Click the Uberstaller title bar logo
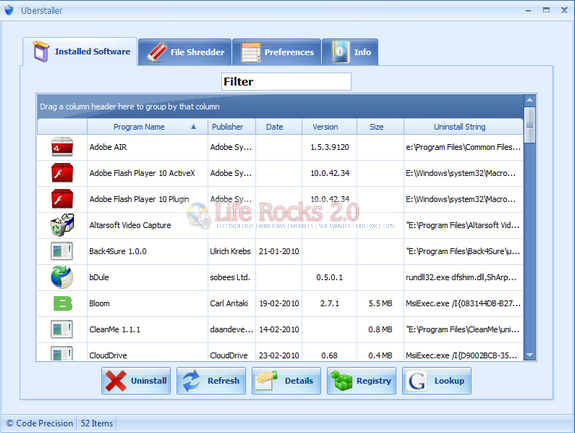Screen dimensions: 575x433 point(9,10)
